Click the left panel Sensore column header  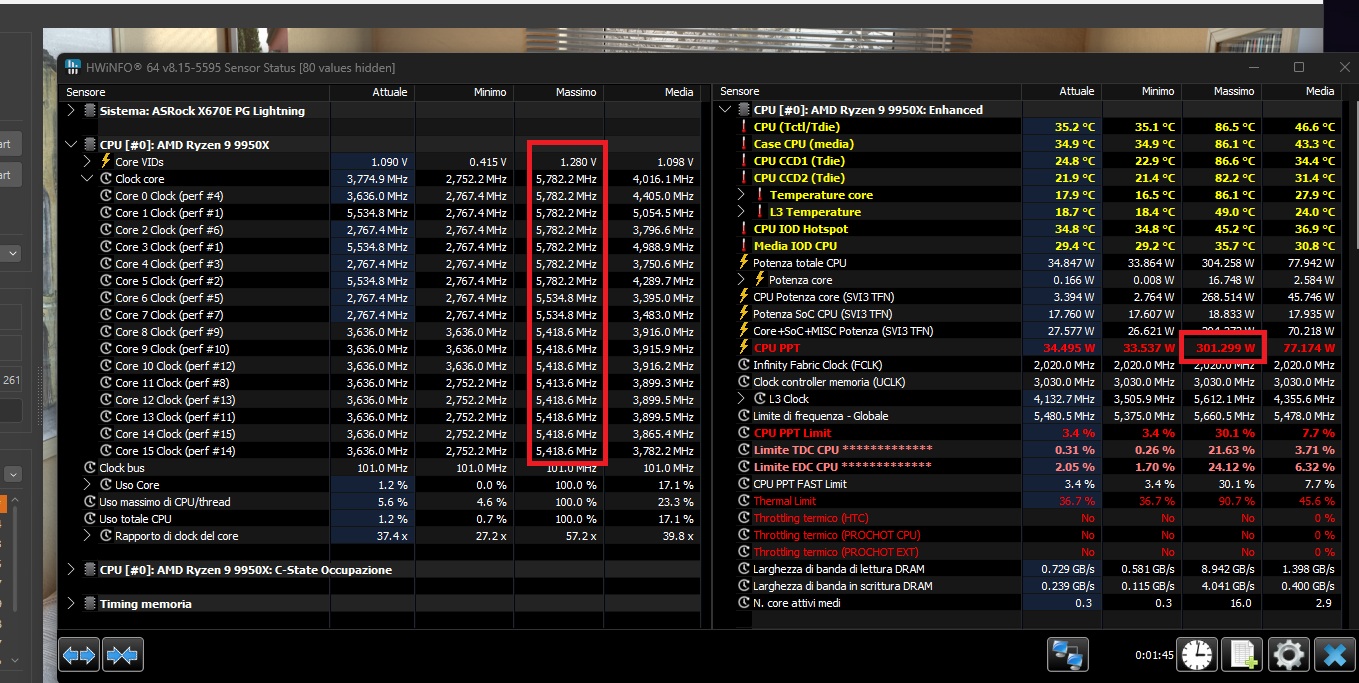tap(195, 92)
